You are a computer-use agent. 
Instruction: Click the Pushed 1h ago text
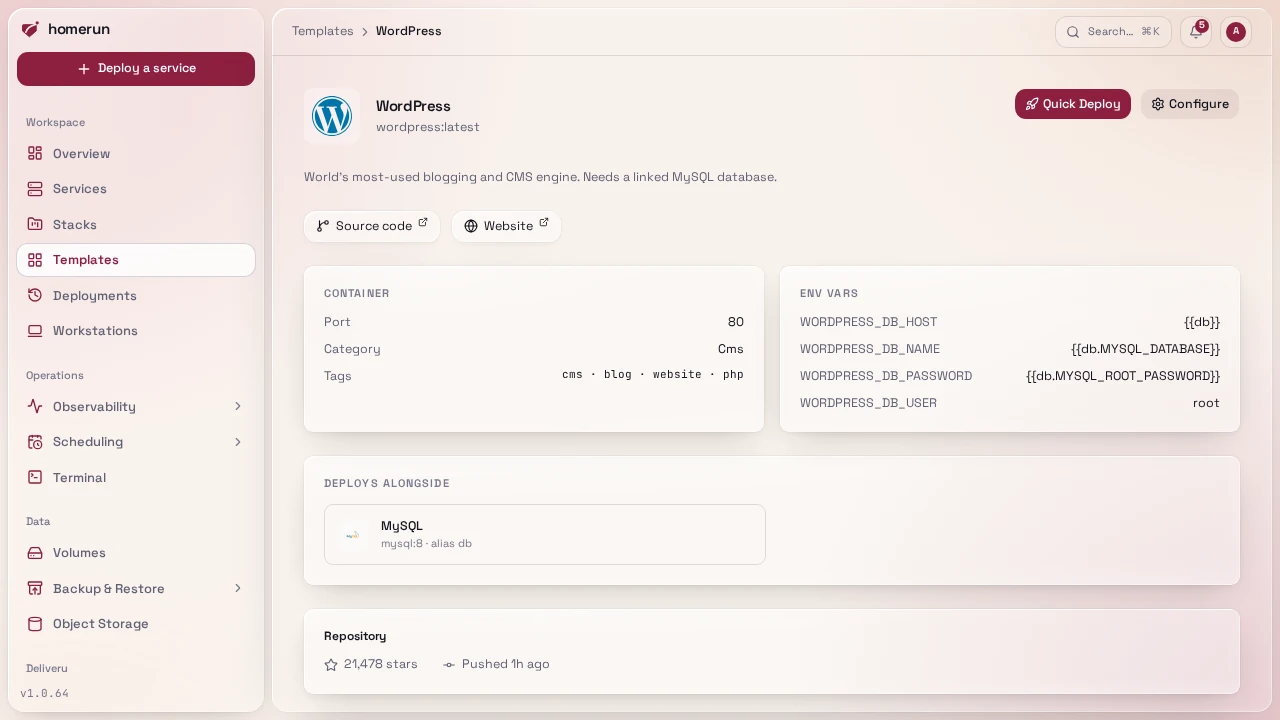click(x=506, y=664)
